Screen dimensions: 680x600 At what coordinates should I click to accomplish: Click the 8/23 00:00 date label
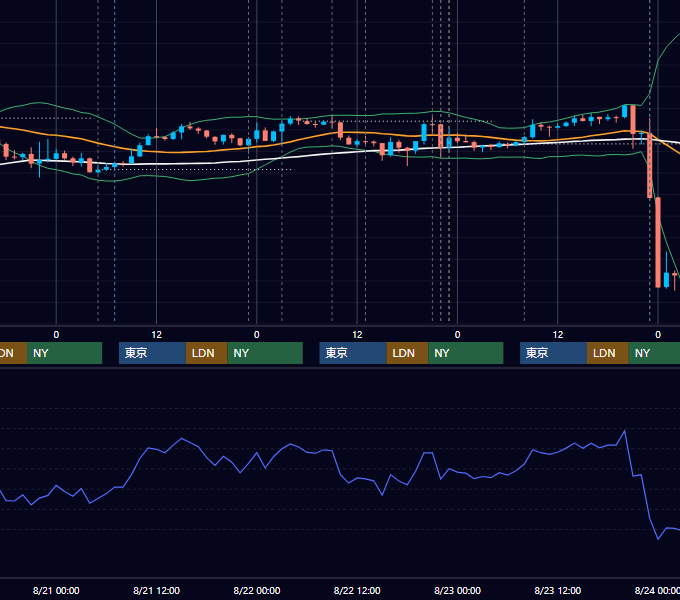[457, 590]
